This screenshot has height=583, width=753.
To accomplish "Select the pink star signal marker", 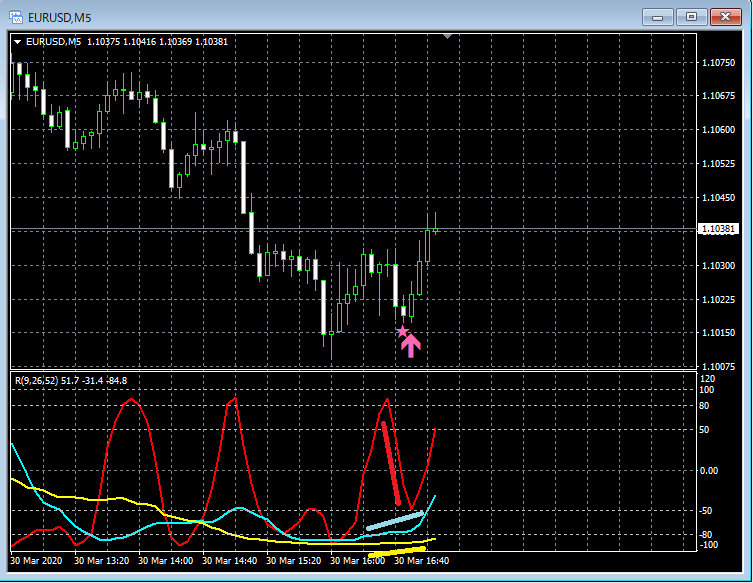I will [x=402, y=331].
